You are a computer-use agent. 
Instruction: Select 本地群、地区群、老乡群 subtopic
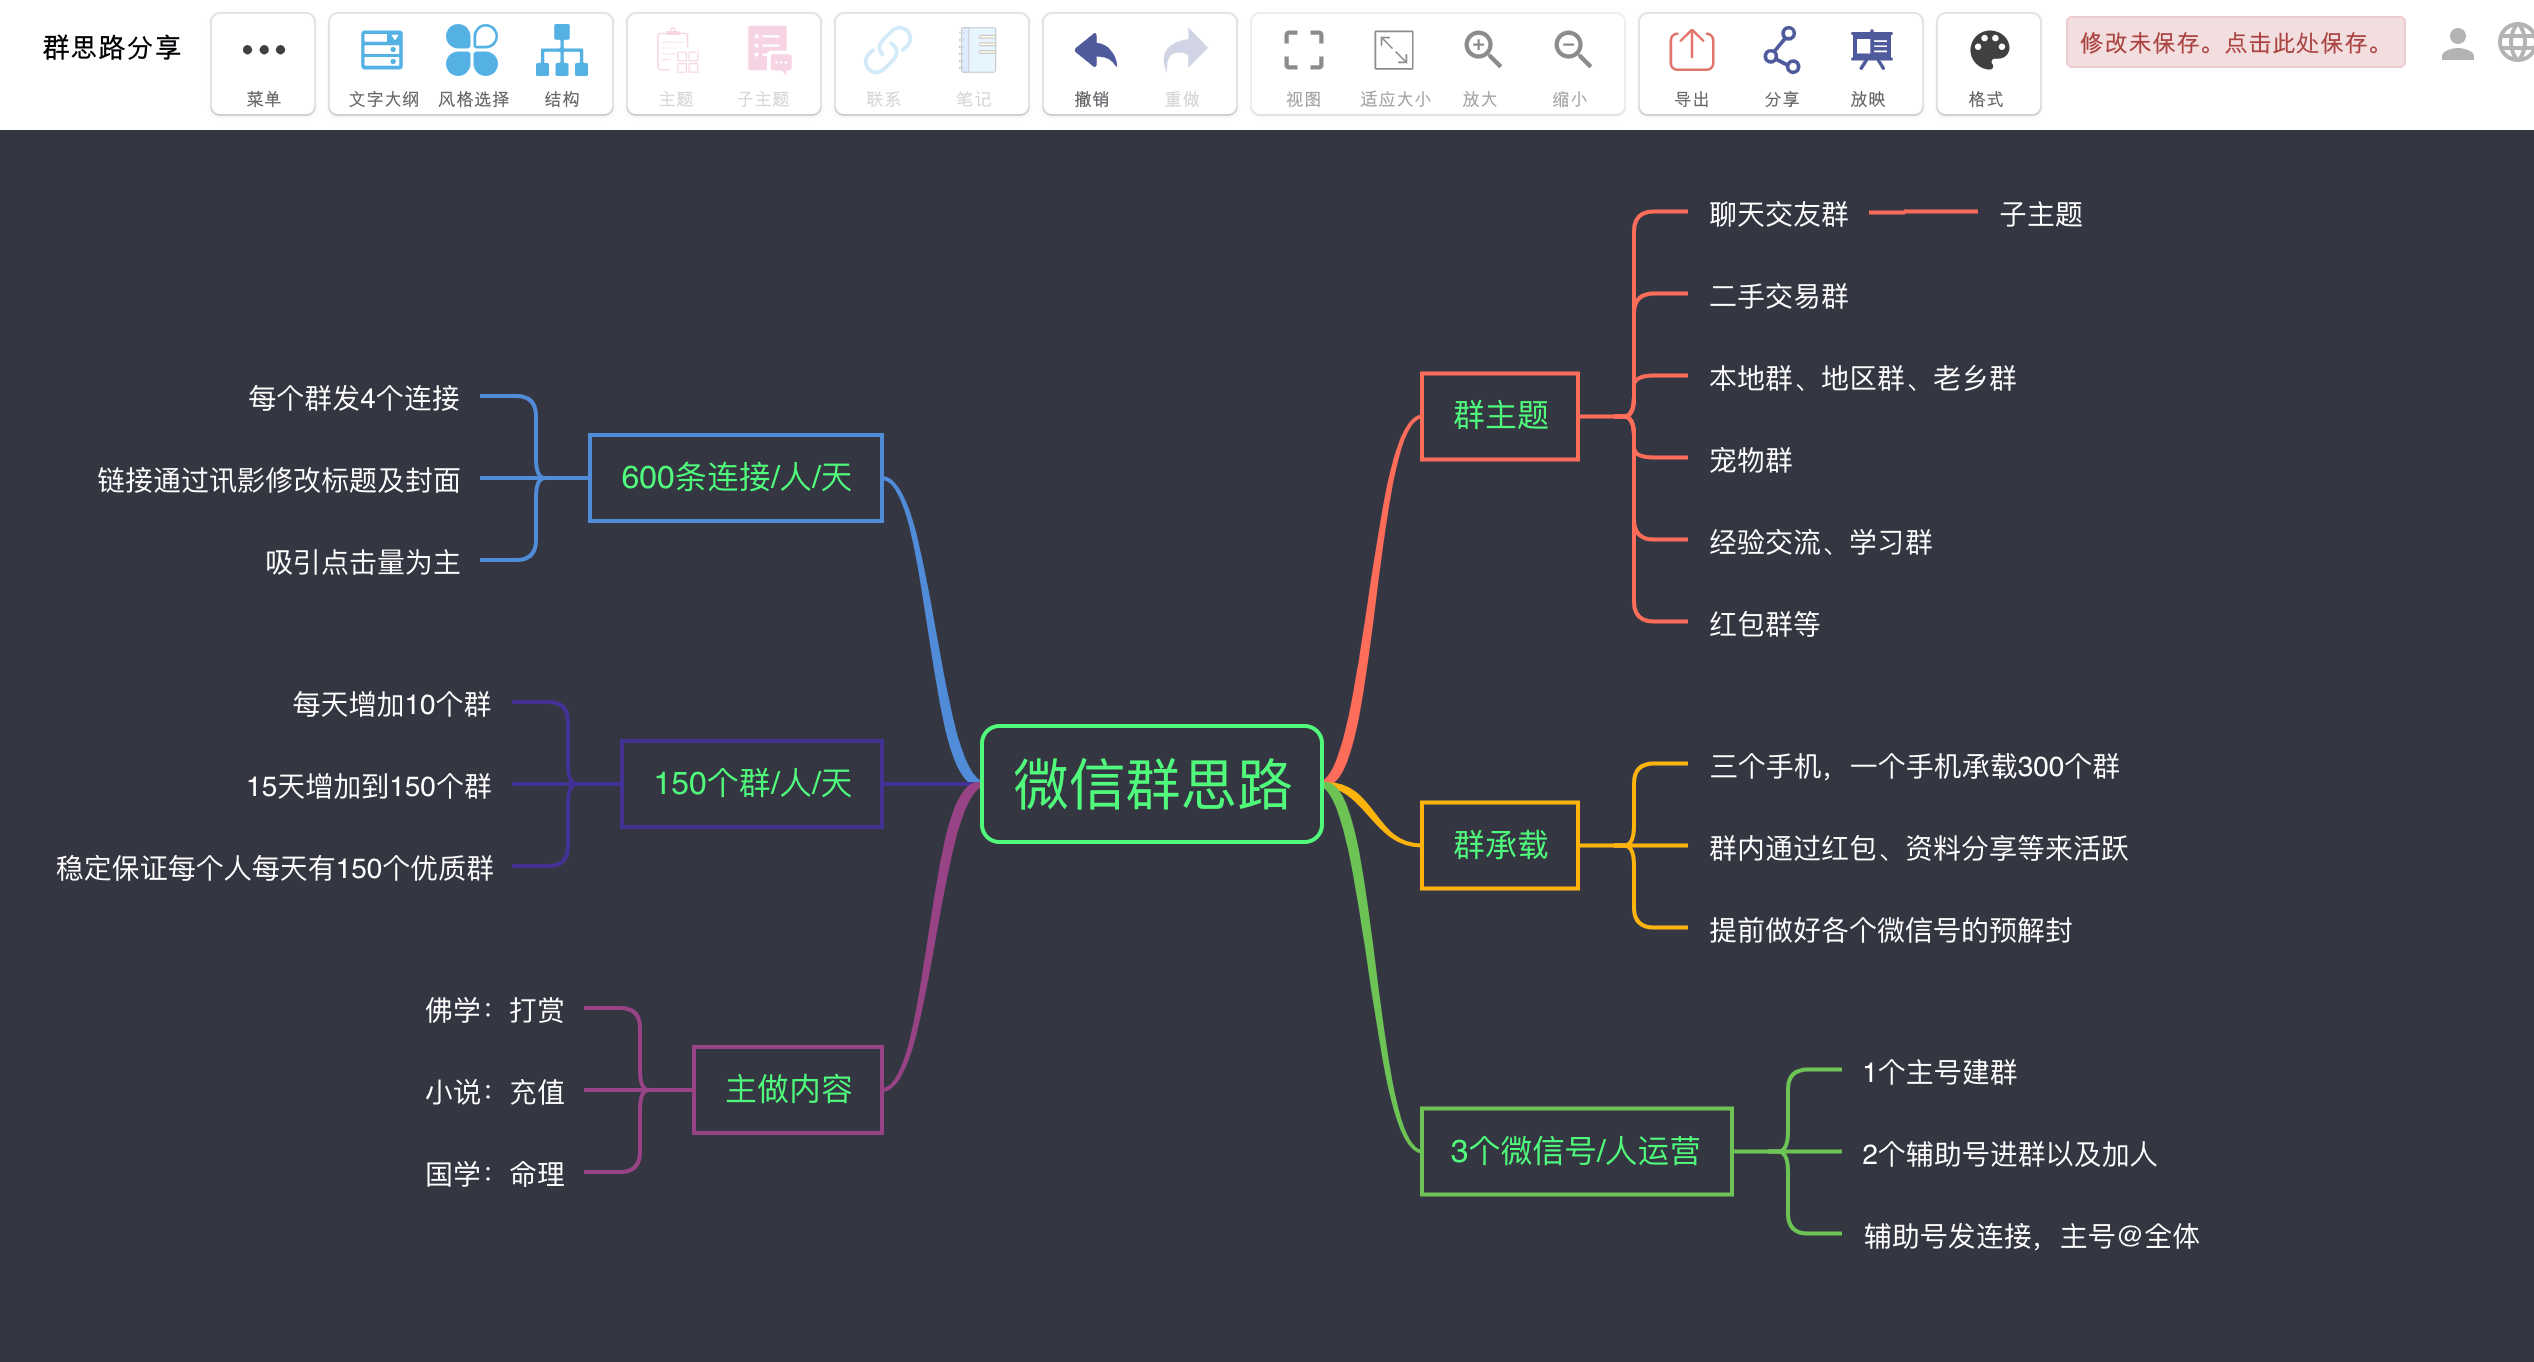click(1862, 378)
